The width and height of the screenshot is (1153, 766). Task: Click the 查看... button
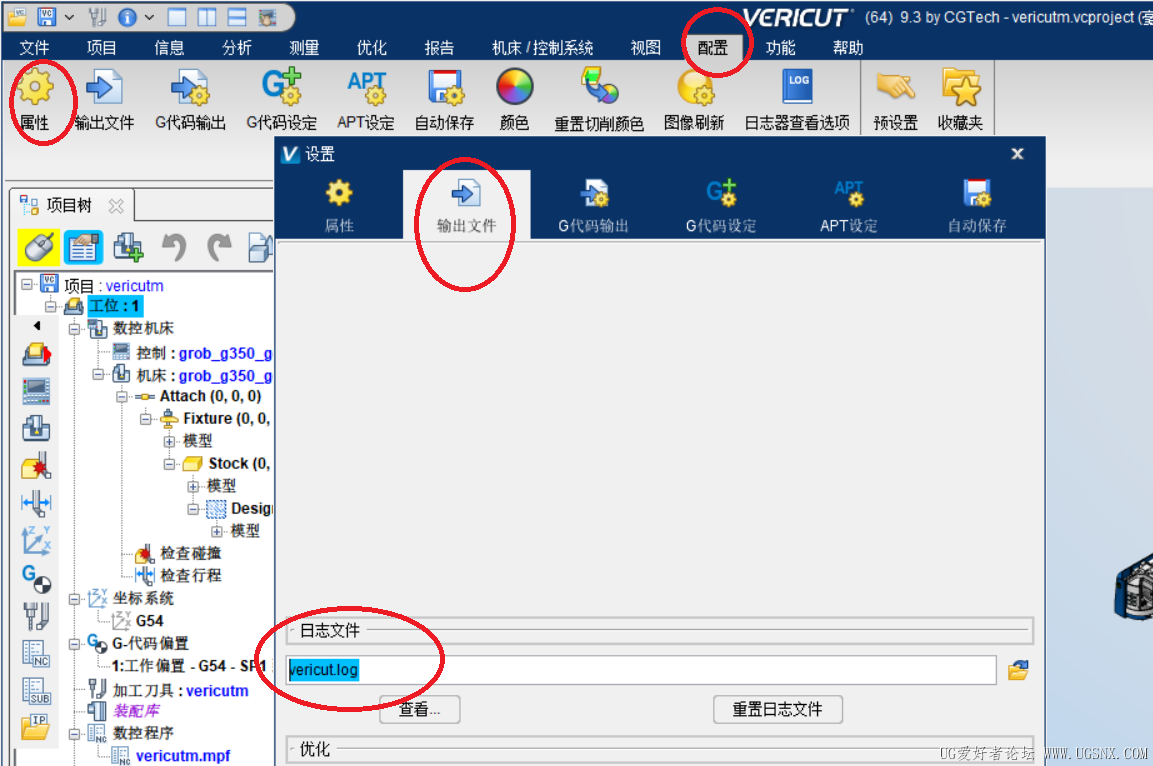pos(420,709)
